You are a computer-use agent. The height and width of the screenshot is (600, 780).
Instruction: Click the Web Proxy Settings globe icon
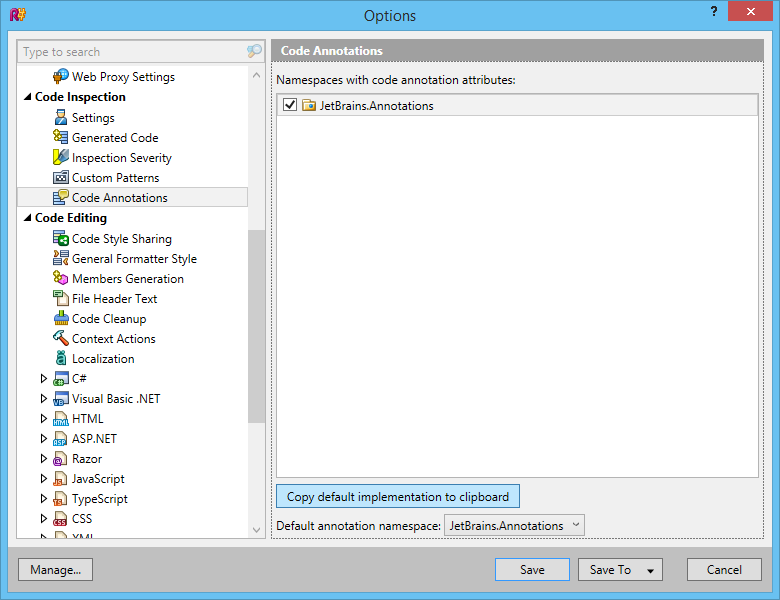[61, 77]
